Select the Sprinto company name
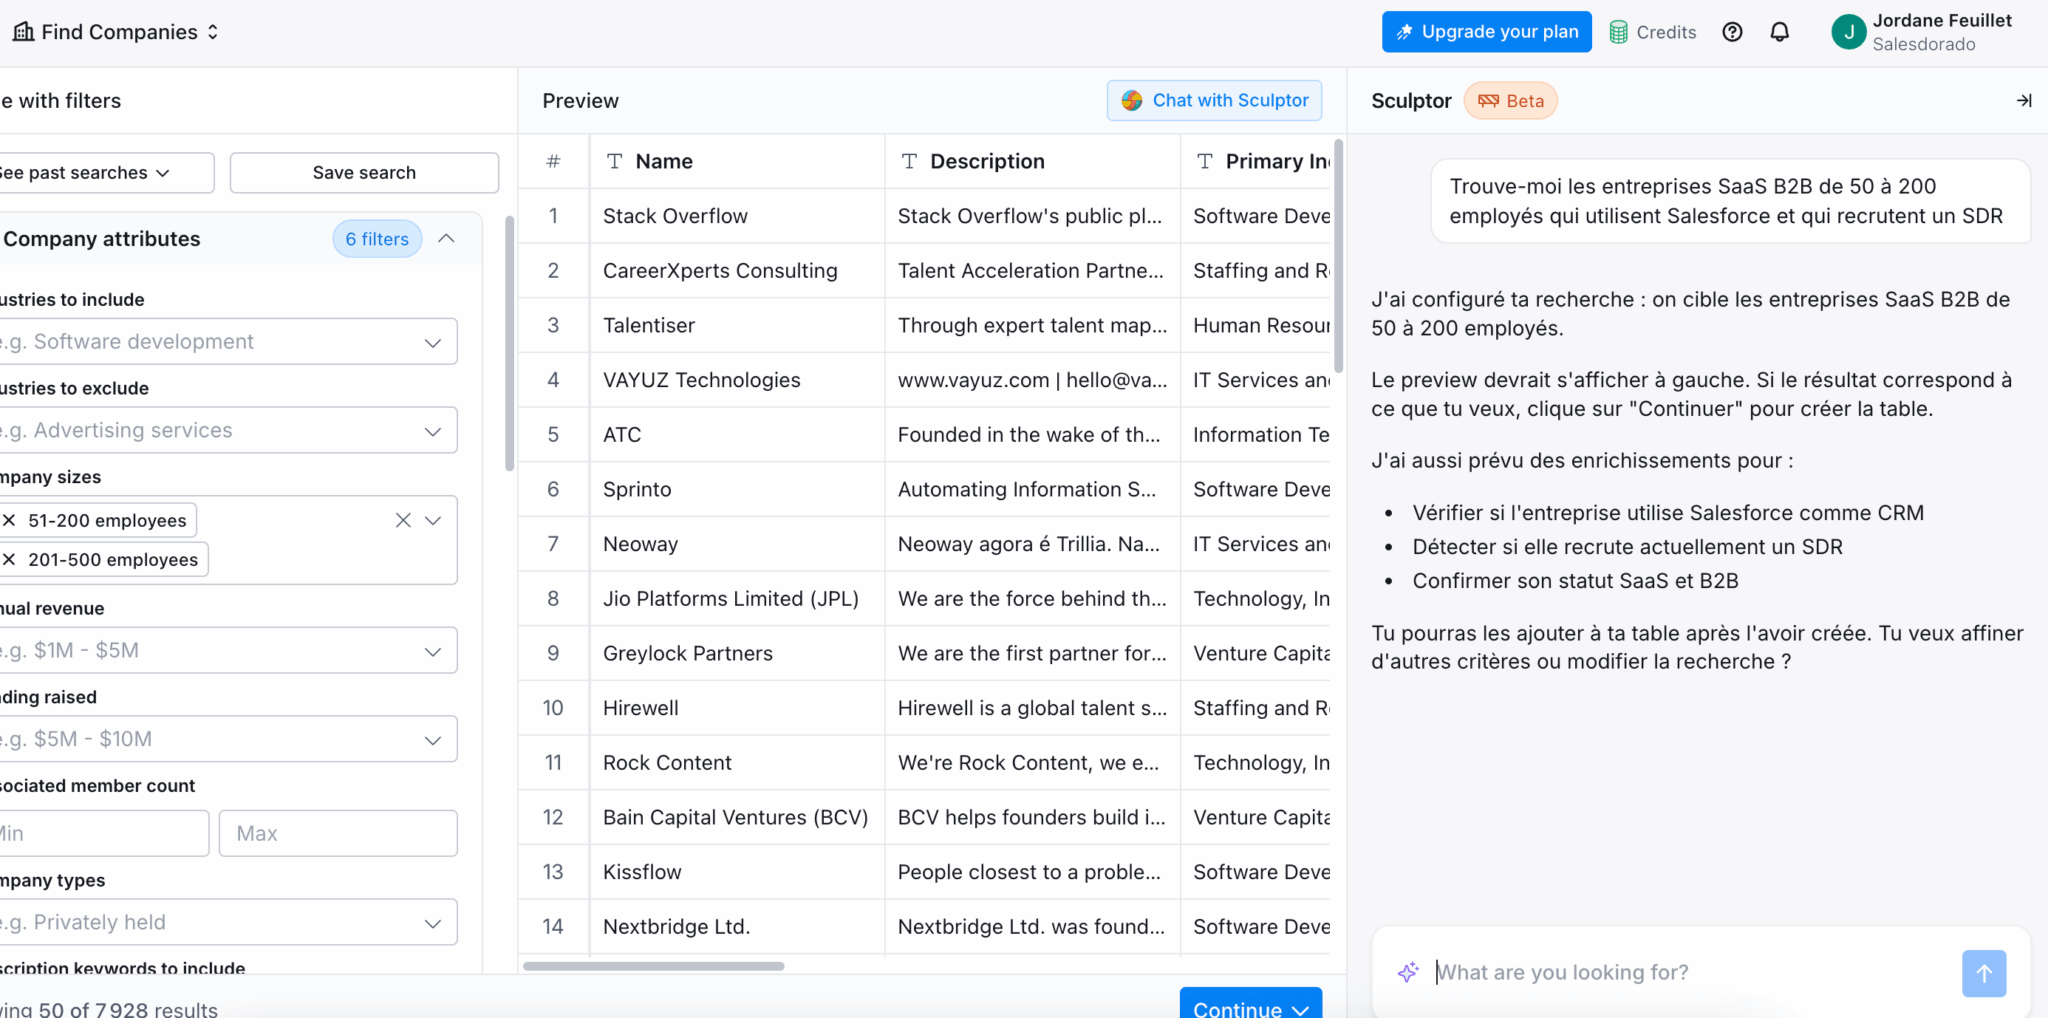The width and height of the screenshot is (2048, 1018). pyautogui.click(x=637, y=490)
